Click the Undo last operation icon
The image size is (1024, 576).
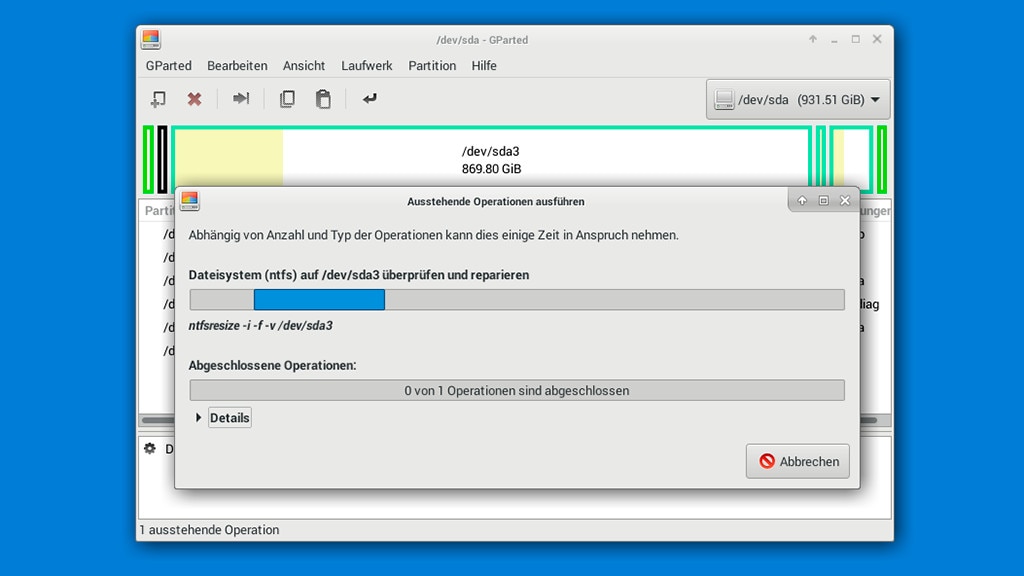click(370, 99)
